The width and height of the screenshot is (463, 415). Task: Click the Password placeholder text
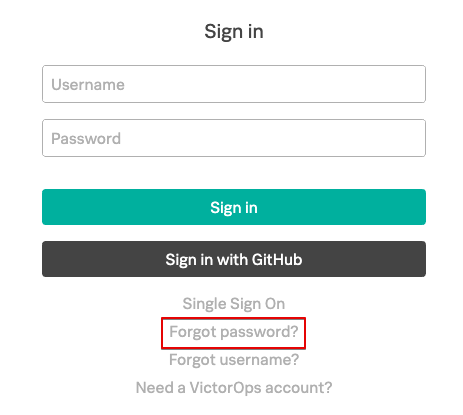pyautogui.click(x=86, y=139)
